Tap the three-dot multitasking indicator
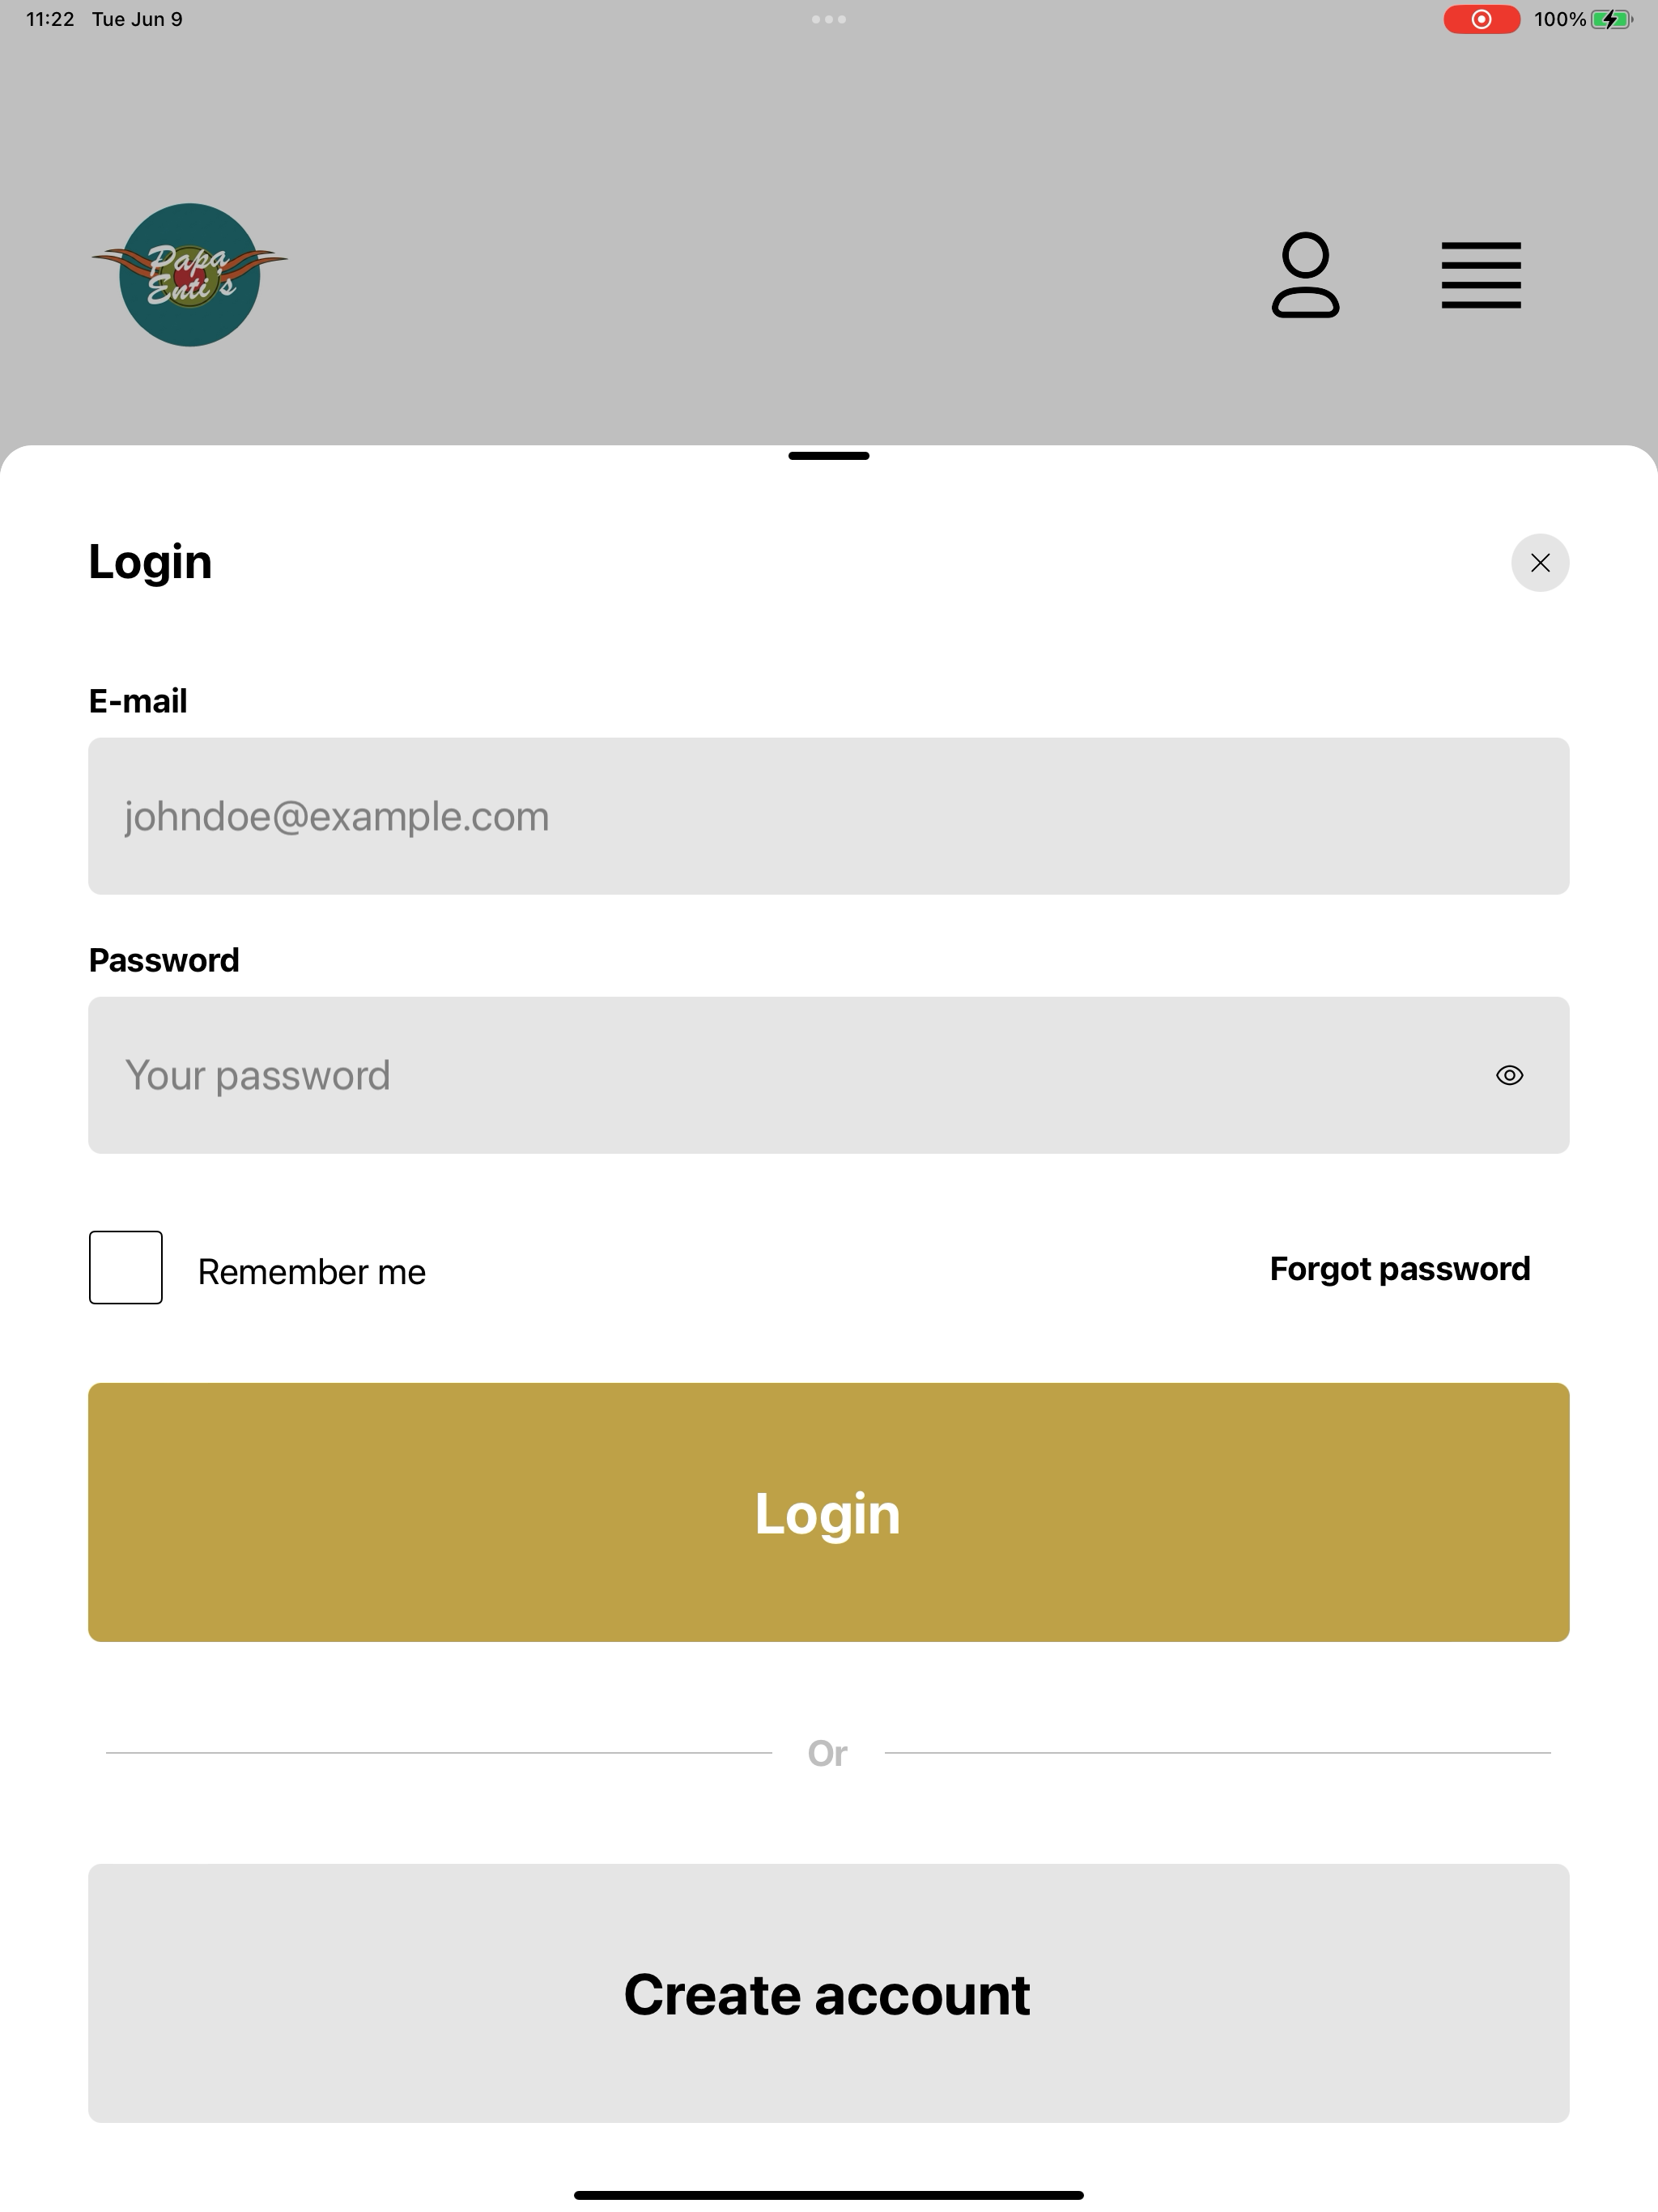Image resolution: width=1658 pixels, height=2212 pixels. 829,19
